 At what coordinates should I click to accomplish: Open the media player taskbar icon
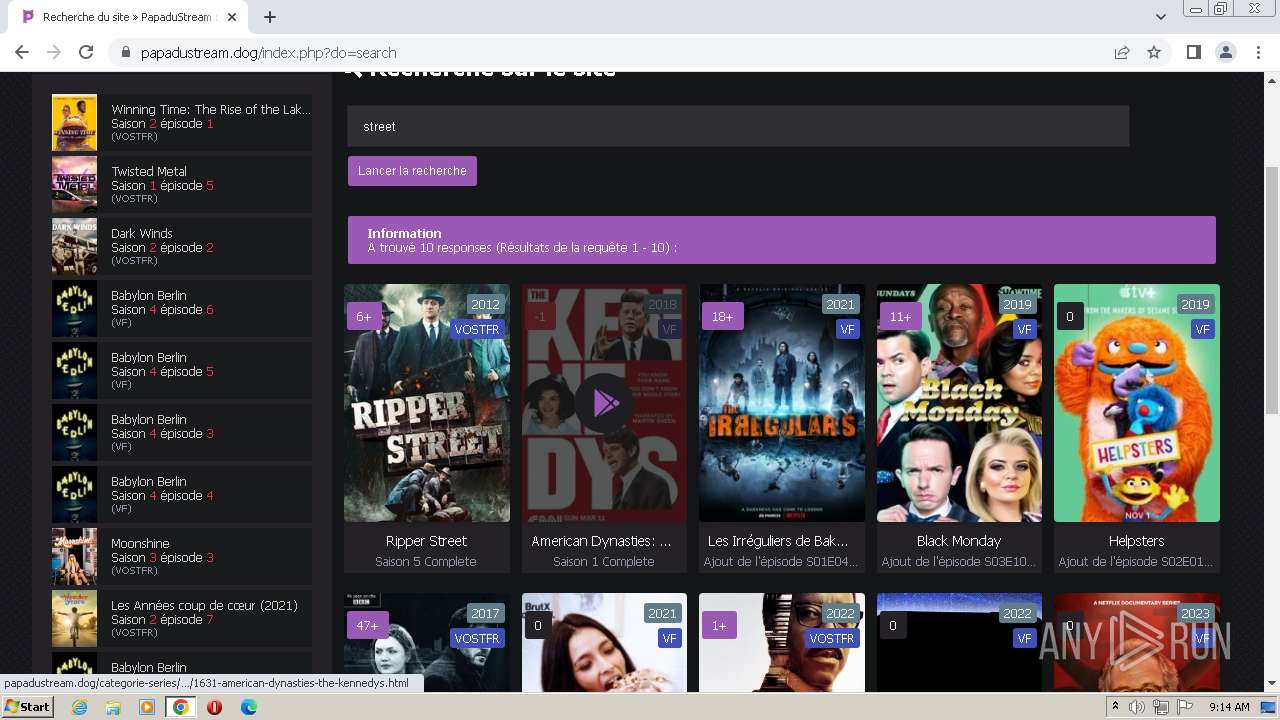tap(147, 707)
